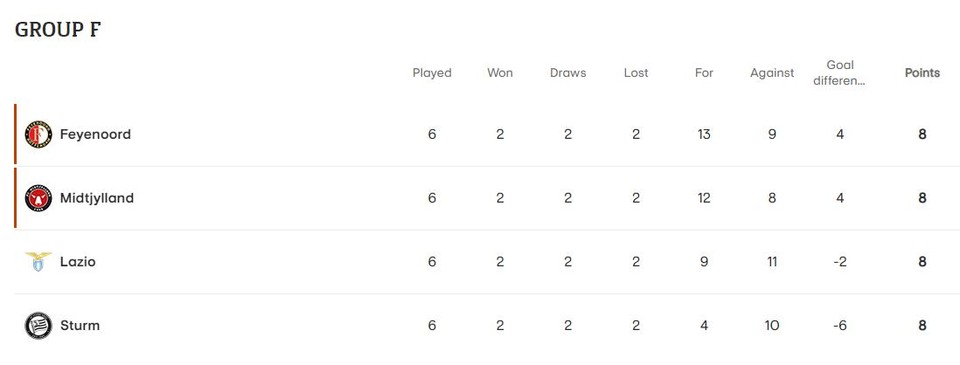Click the For column header
The height and width of the screenshot is (365, 960).
point(703,73)
